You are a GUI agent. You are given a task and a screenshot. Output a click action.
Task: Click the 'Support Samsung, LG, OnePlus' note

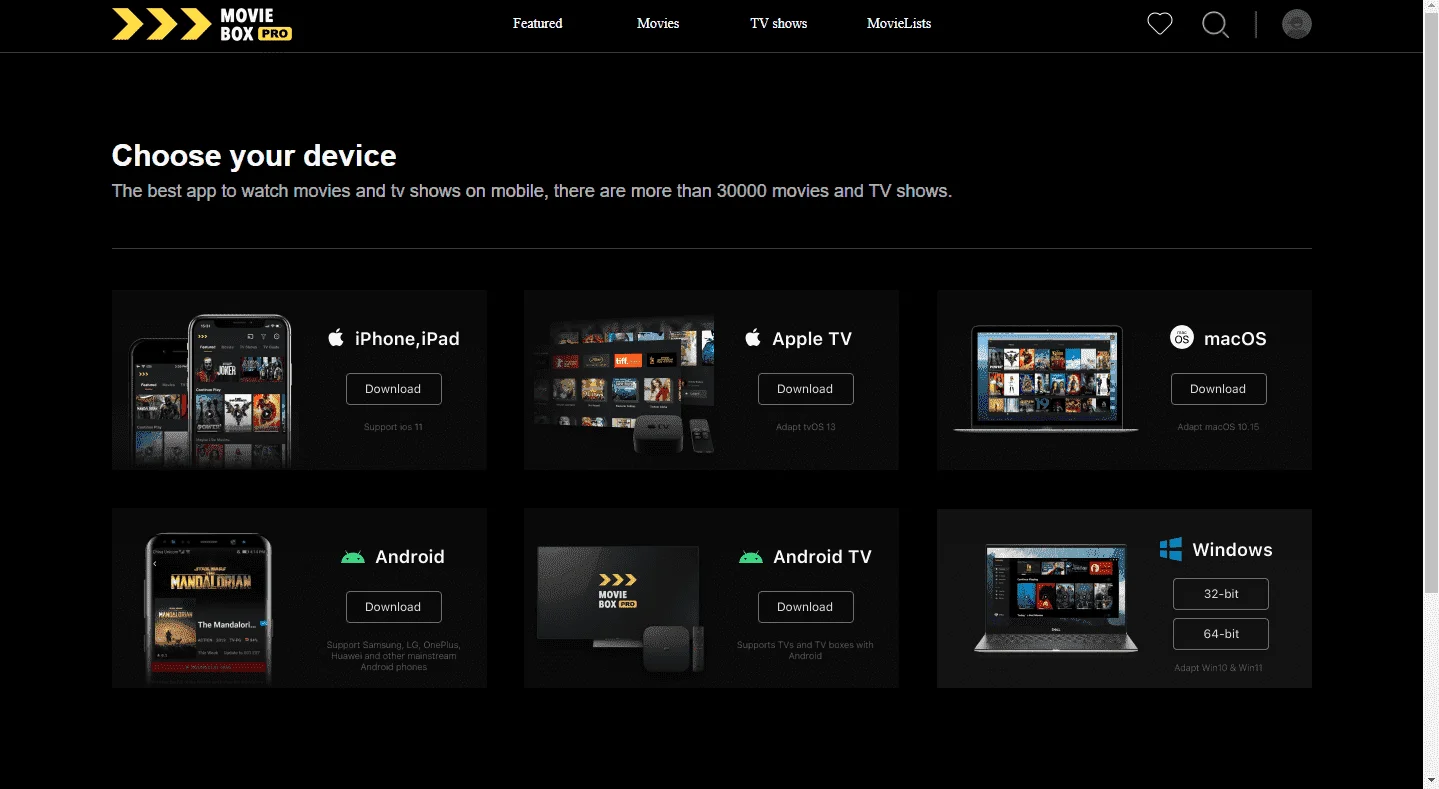click(x=393, y=656)
